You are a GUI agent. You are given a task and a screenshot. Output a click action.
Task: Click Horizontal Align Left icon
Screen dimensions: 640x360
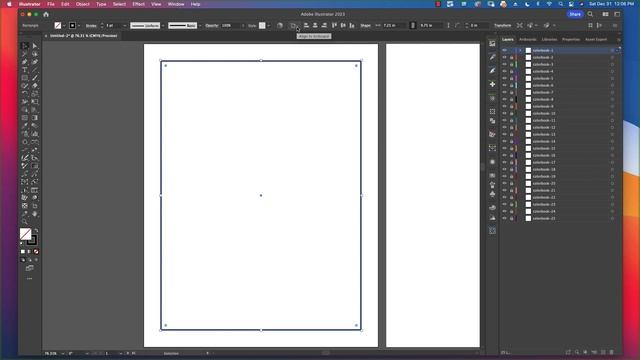coord(306,25)
